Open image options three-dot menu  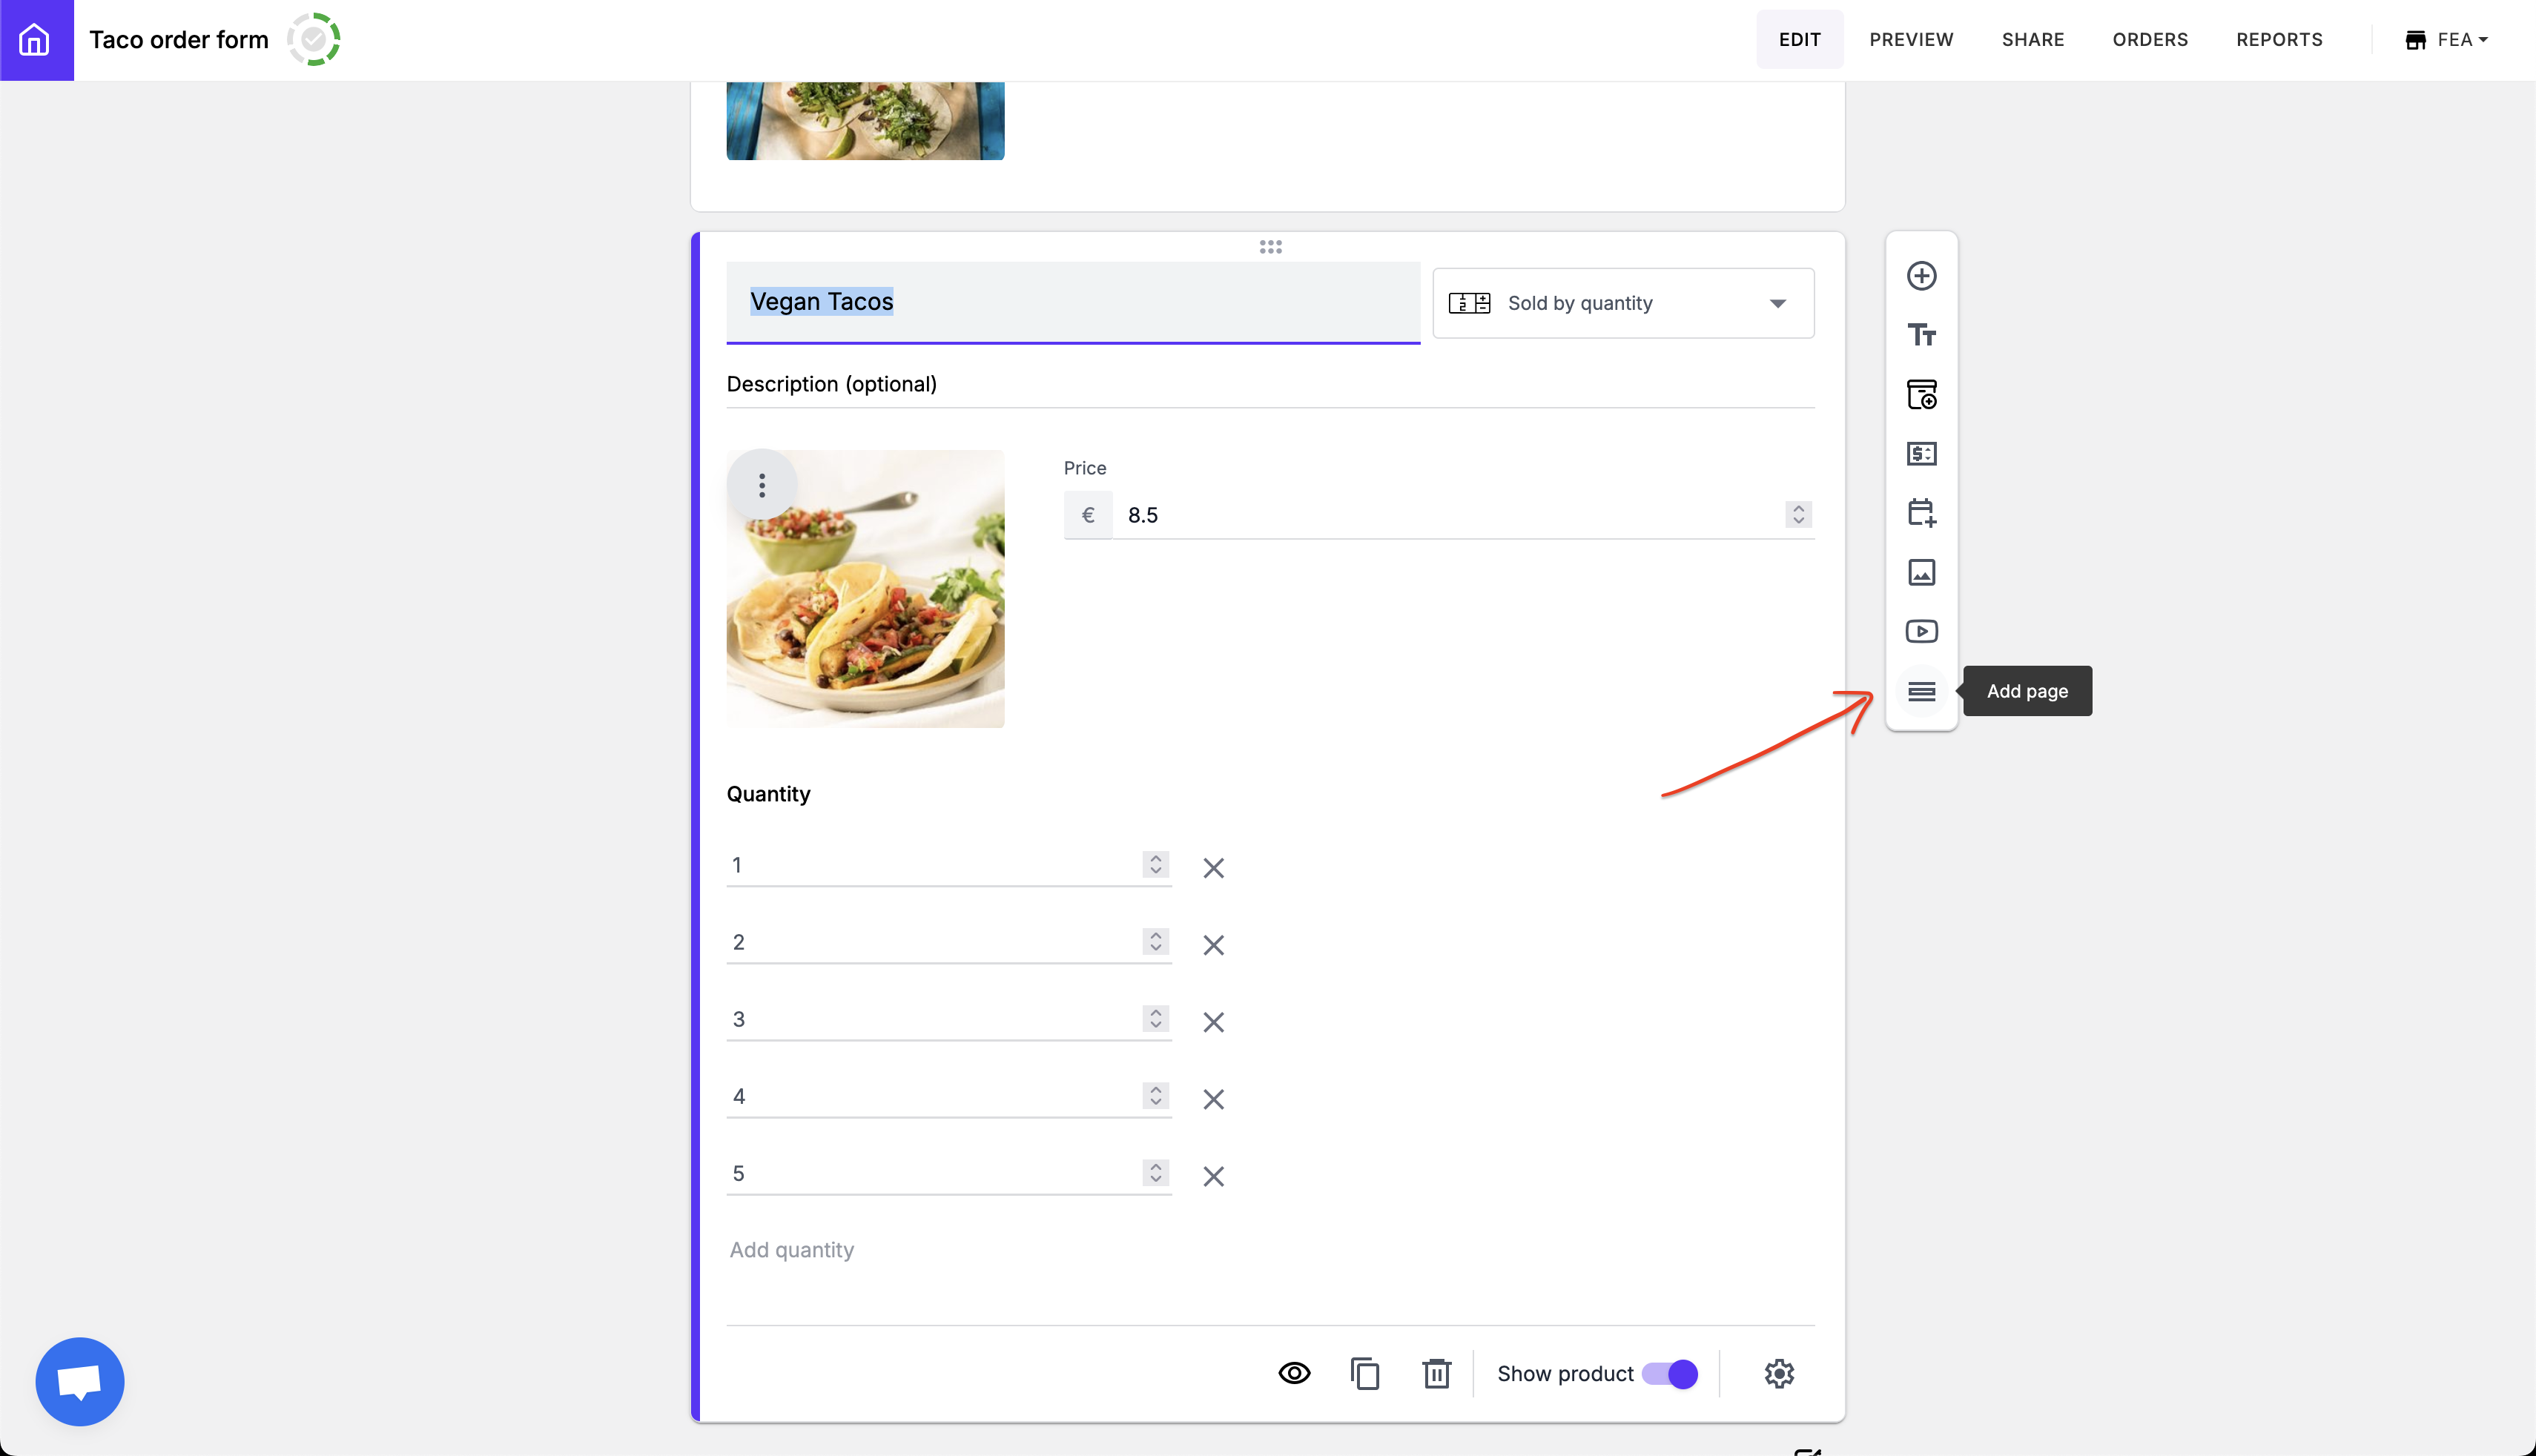pos(762,486)
